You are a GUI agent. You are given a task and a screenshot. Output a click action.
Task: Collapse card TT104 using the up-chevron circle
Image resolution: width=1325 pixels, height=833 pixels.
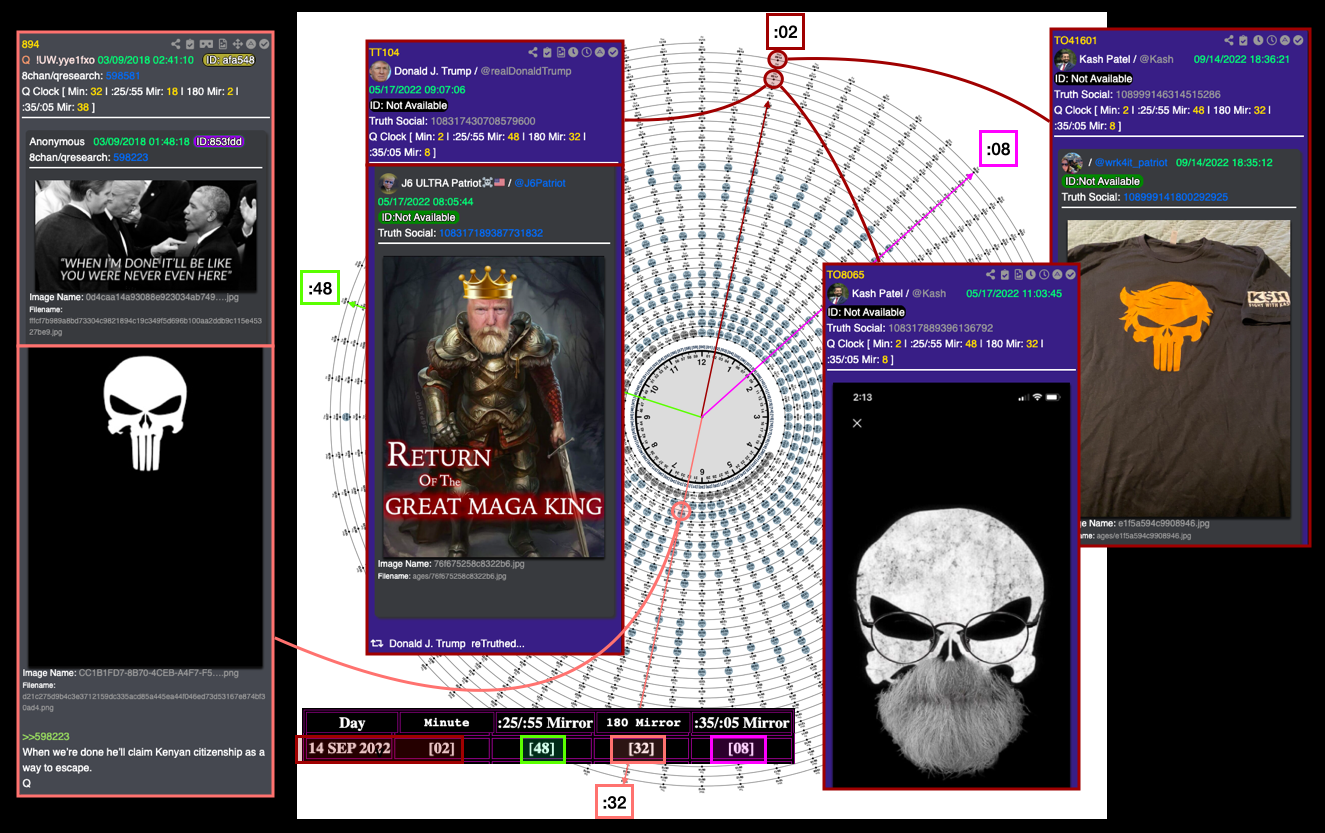pyautogui.click(x=600, y=52)
